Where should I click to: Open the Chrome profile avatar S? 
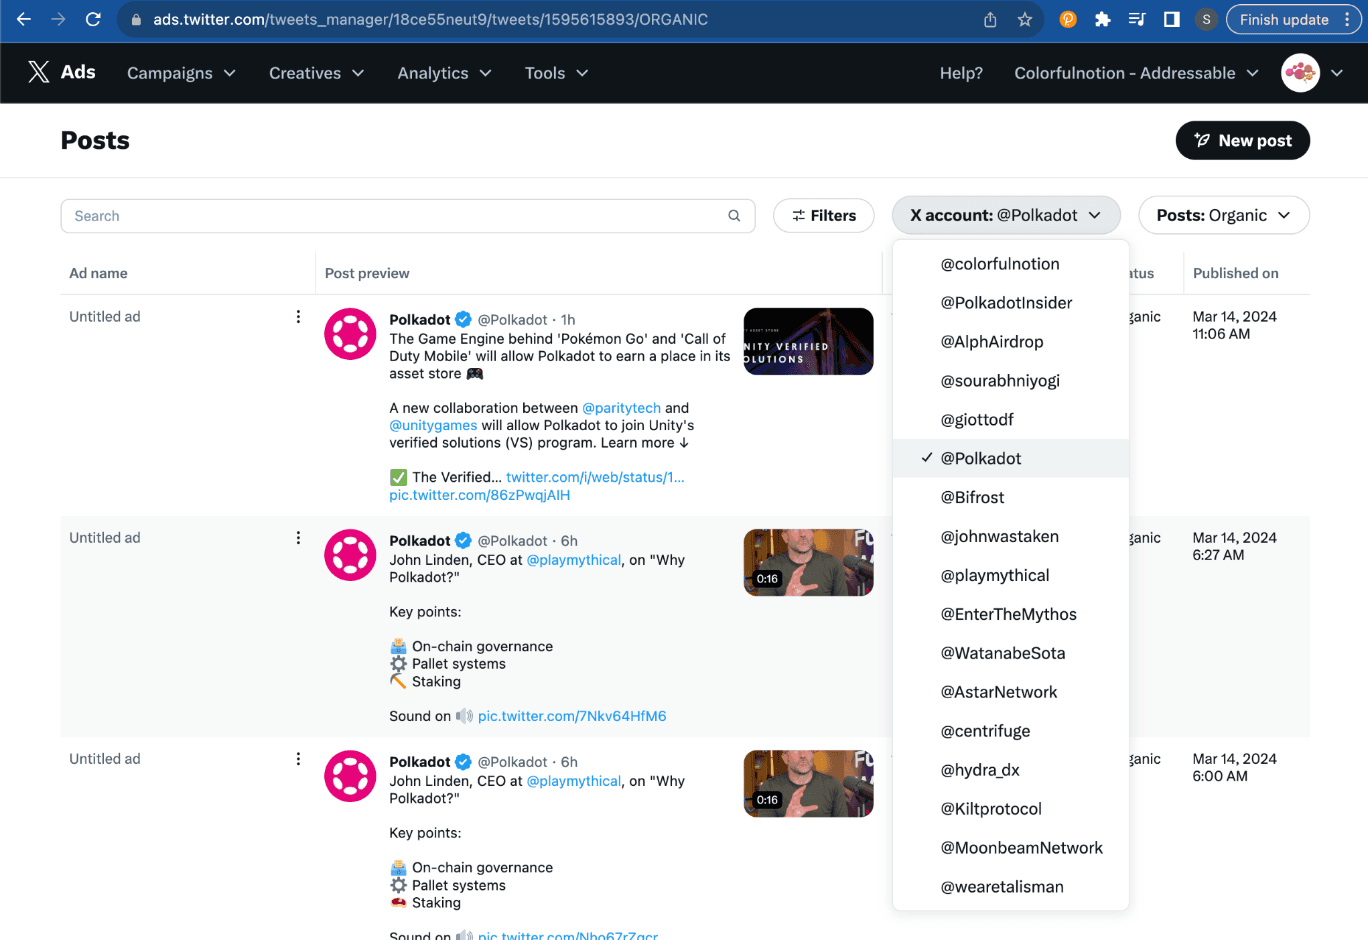pos(1207,19)
